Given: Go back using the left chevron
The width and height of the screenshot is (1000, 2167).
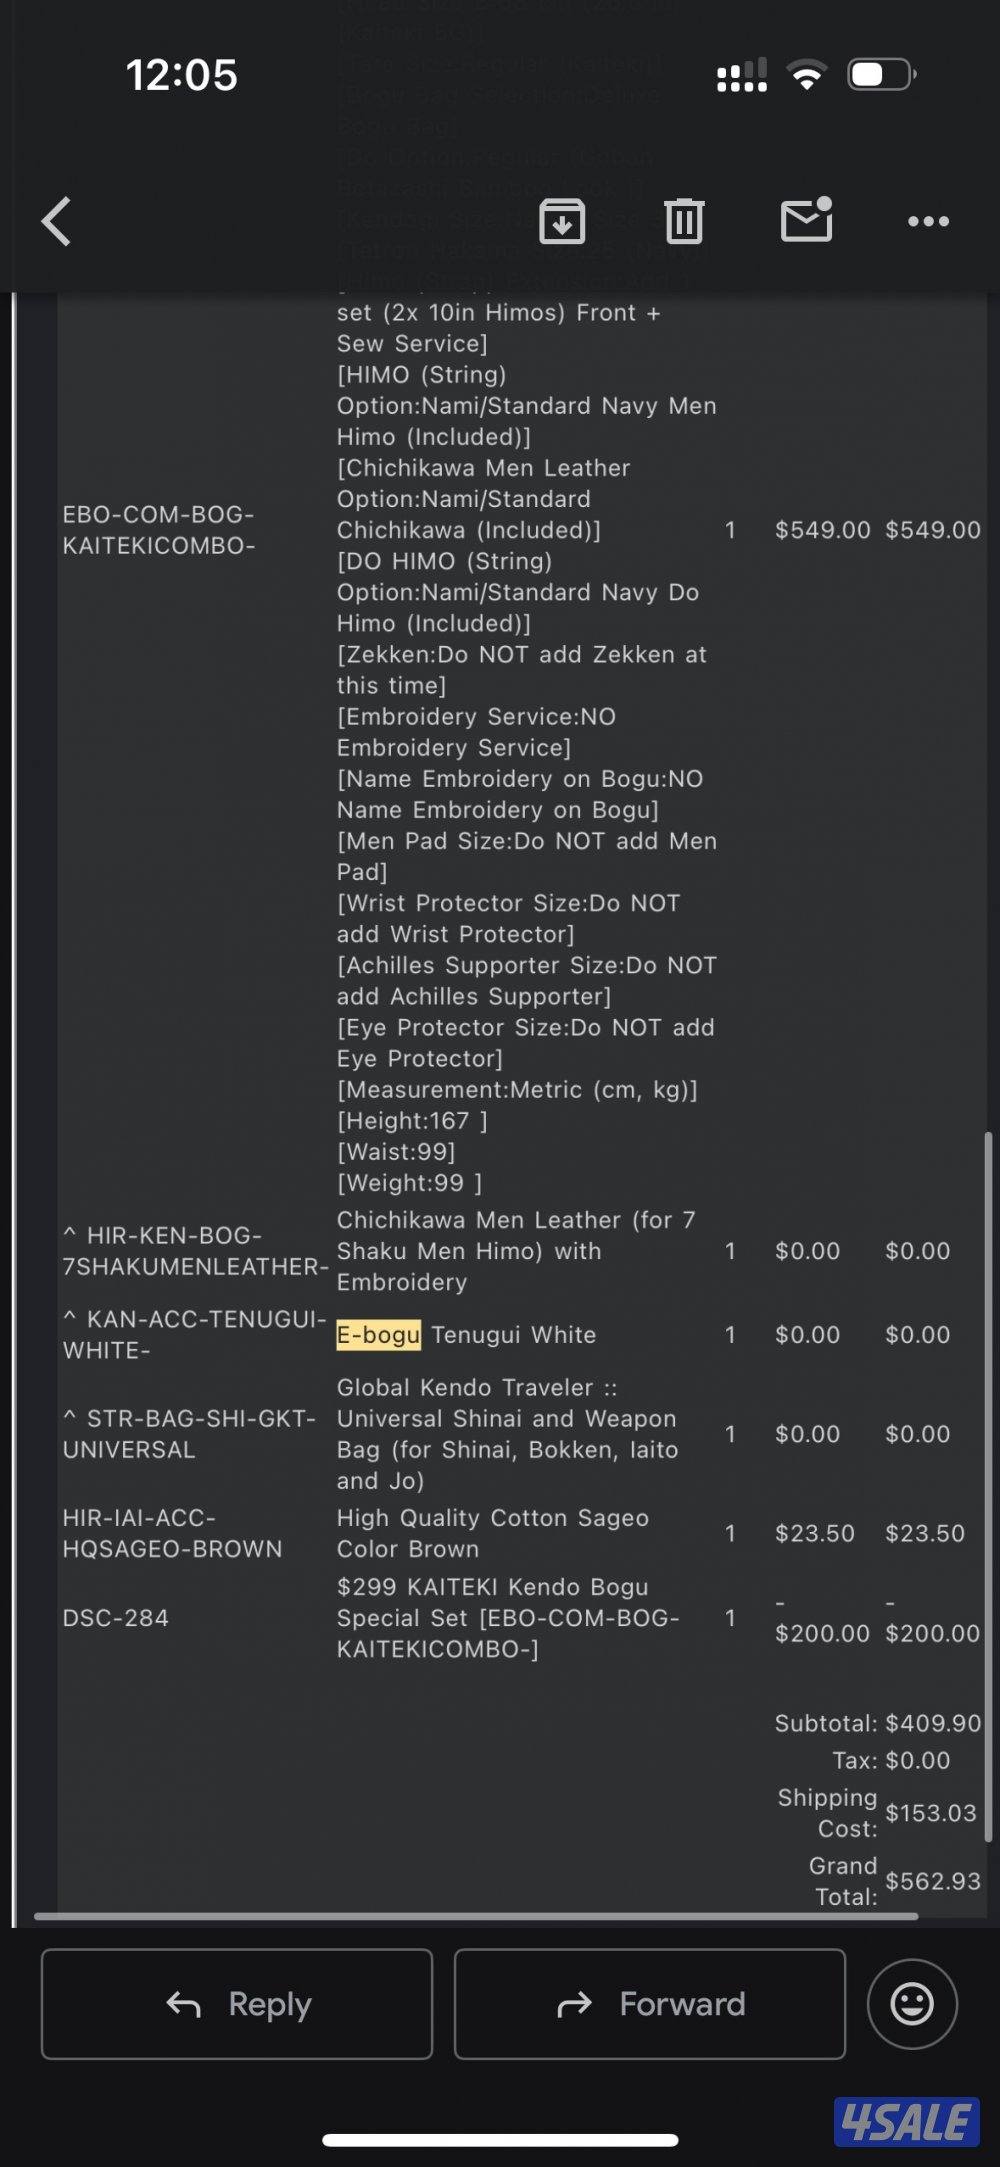Looking at the screenshot, I should 57,221.
